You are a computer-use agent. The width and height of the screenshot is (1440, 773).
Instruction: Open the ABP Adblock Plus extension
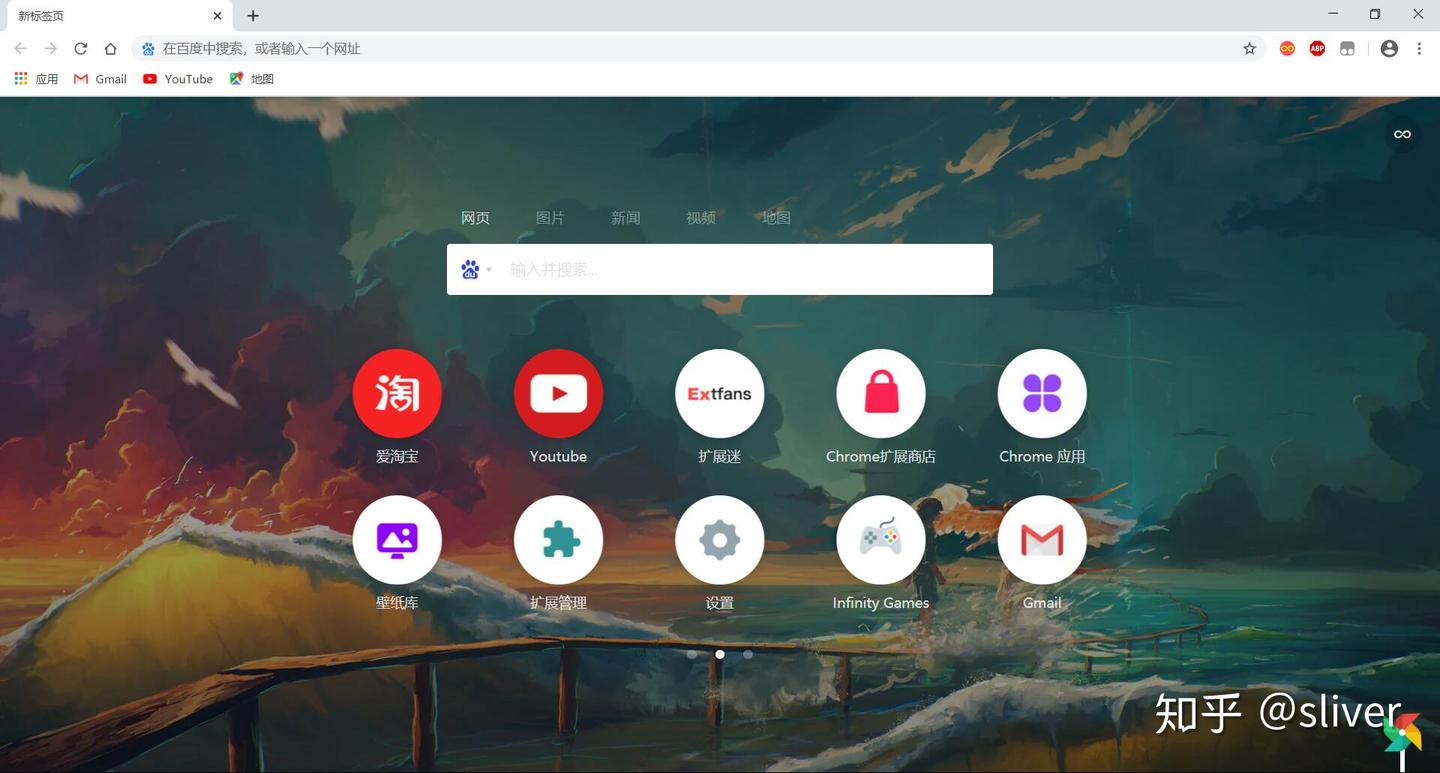click(1317, 48)
